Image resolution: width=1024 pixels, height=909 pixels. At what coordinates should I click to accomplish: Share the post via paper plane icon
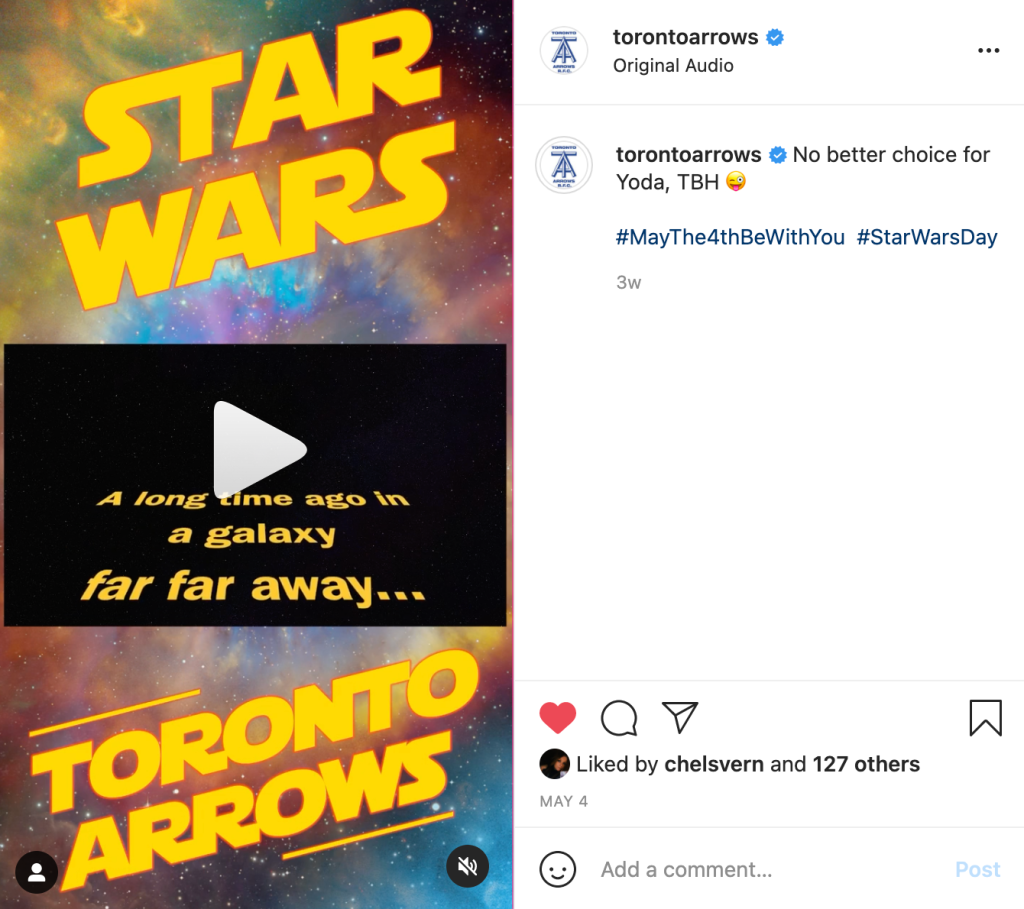coord(680,717)
